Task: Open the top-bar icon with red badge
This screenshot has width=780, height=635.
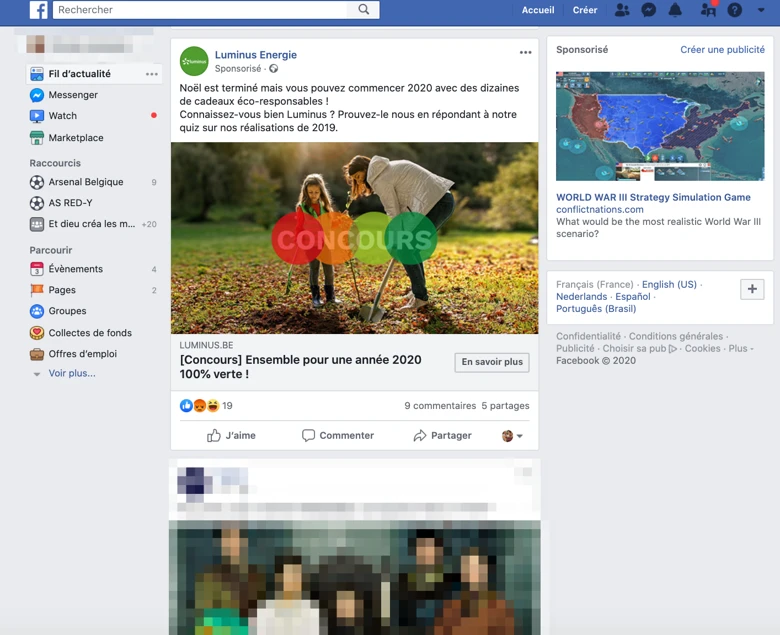Action: [708, 9]
